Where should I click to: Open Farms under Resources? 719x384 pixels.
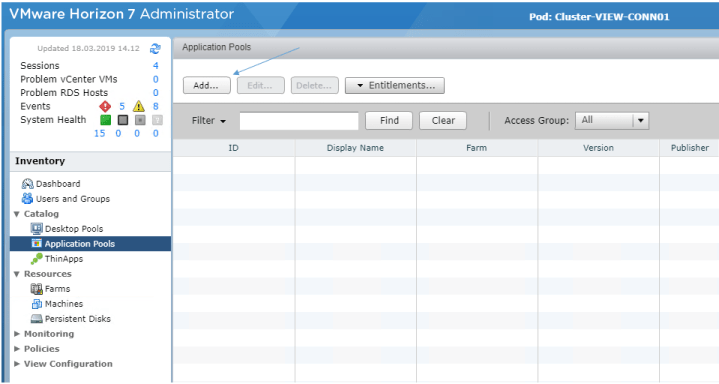point(57,289)
